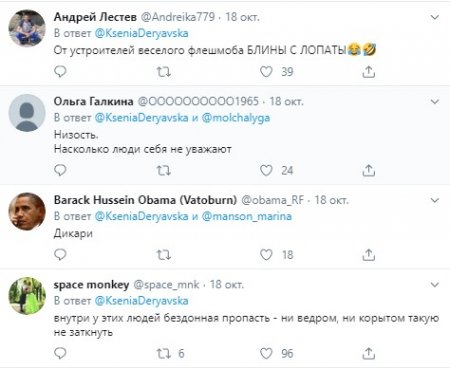
Task: Retweet Ольга Галкина's Низость tweet
Action: click(164, 171)
